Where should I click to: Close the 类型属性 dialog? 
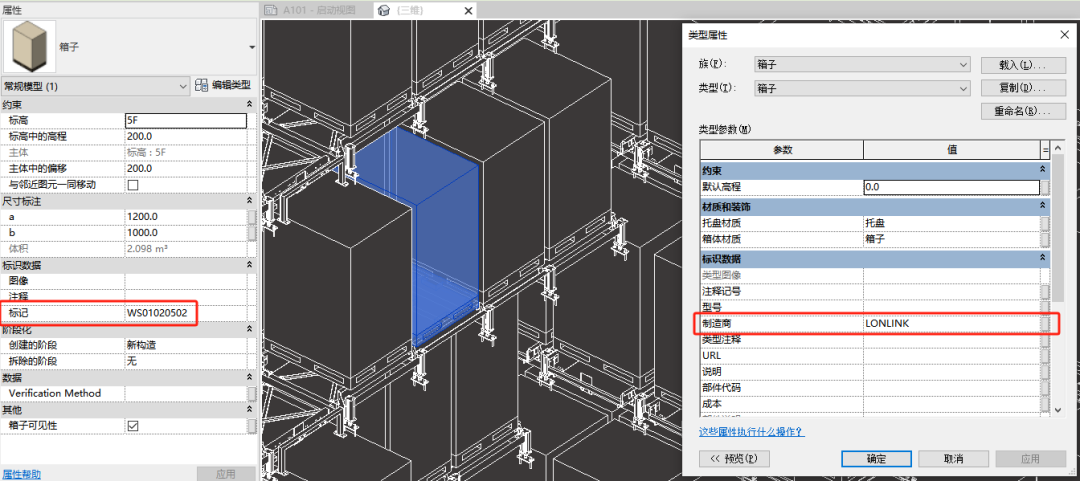coord(1064,34)
